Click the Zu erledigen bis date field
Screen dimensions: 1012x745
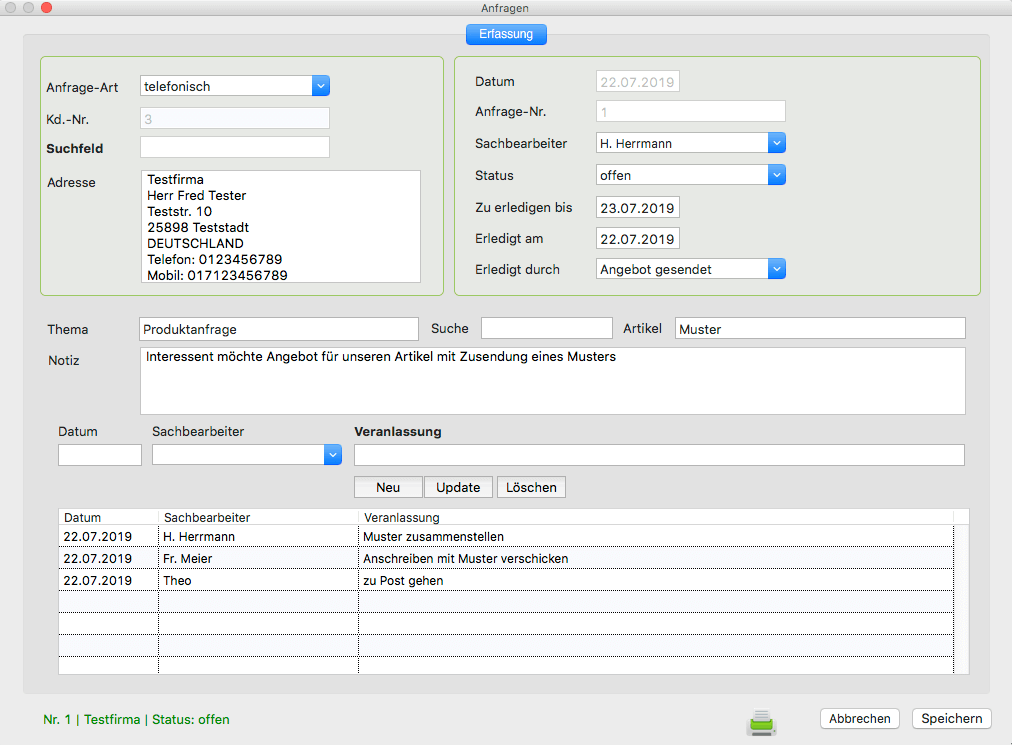click(638, 207)
